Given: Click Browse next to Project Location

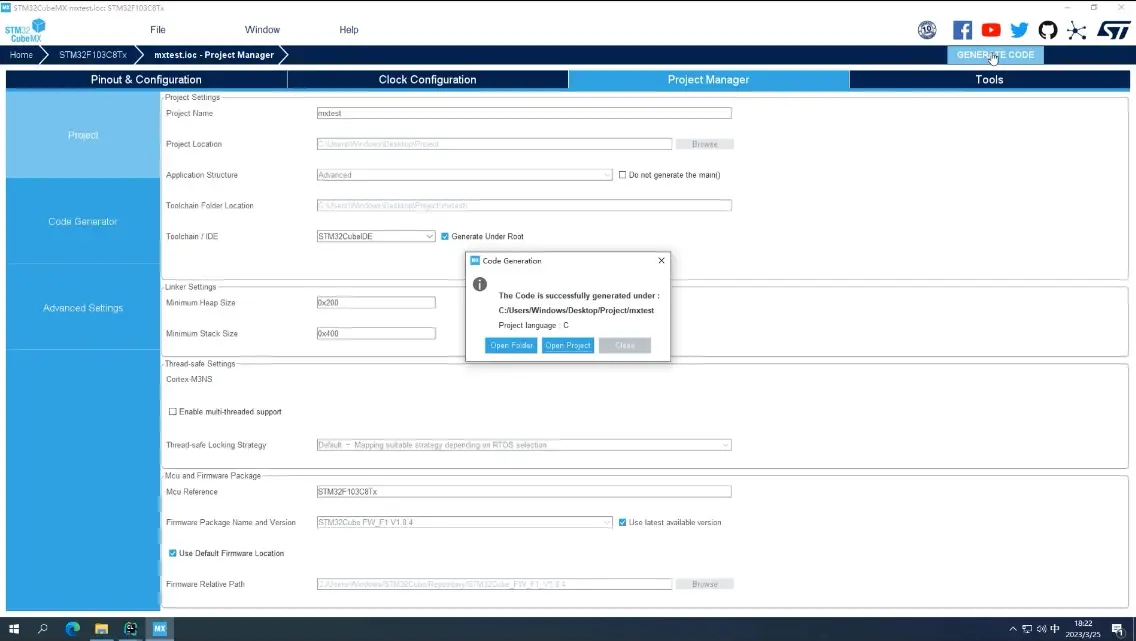Looking at the screenshot, I should click(x=704, y=144).
